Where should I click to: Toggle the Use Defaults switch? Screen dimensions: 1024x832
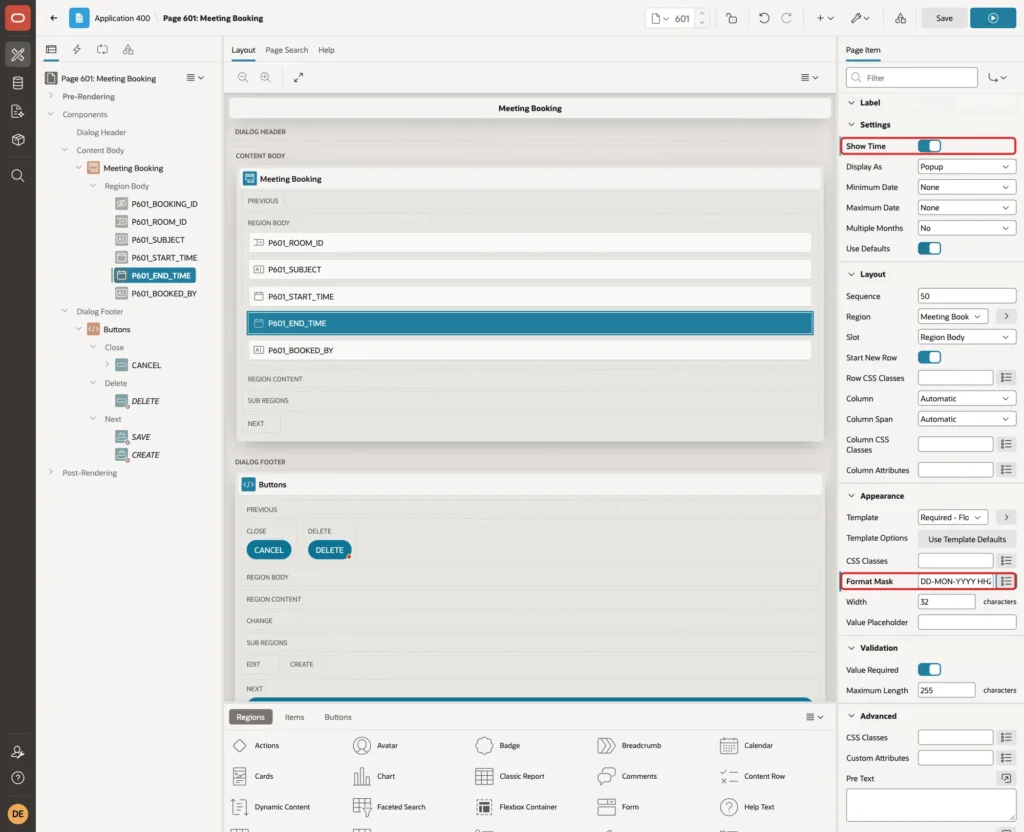point(929,249)
